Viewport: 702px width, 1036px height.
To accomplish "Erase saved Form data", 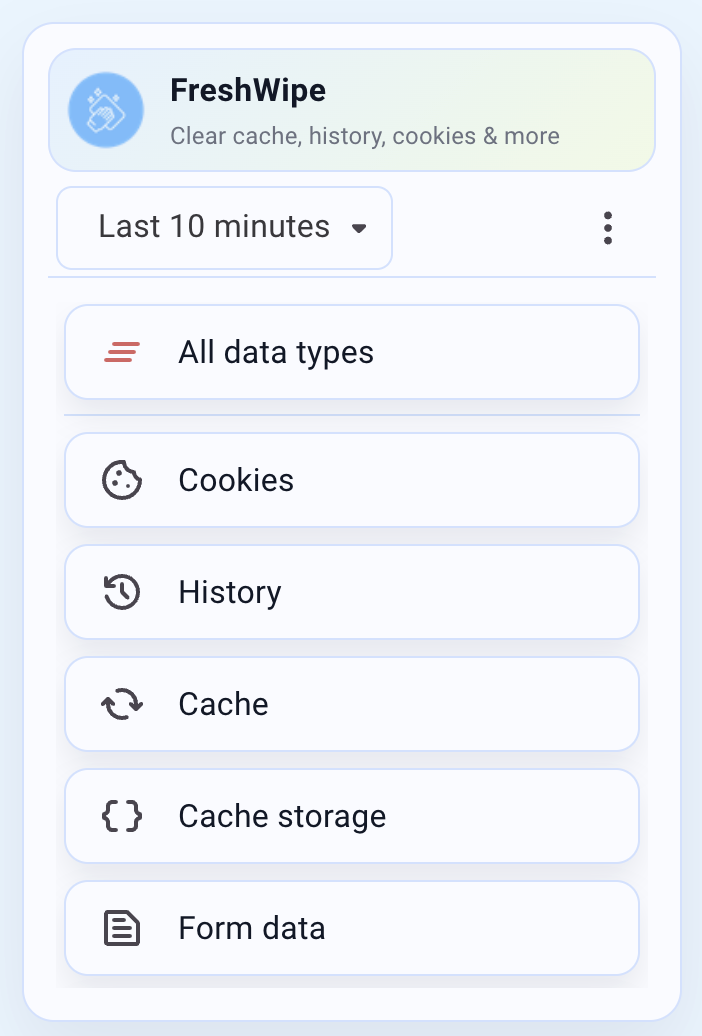I will pos(351,928).
